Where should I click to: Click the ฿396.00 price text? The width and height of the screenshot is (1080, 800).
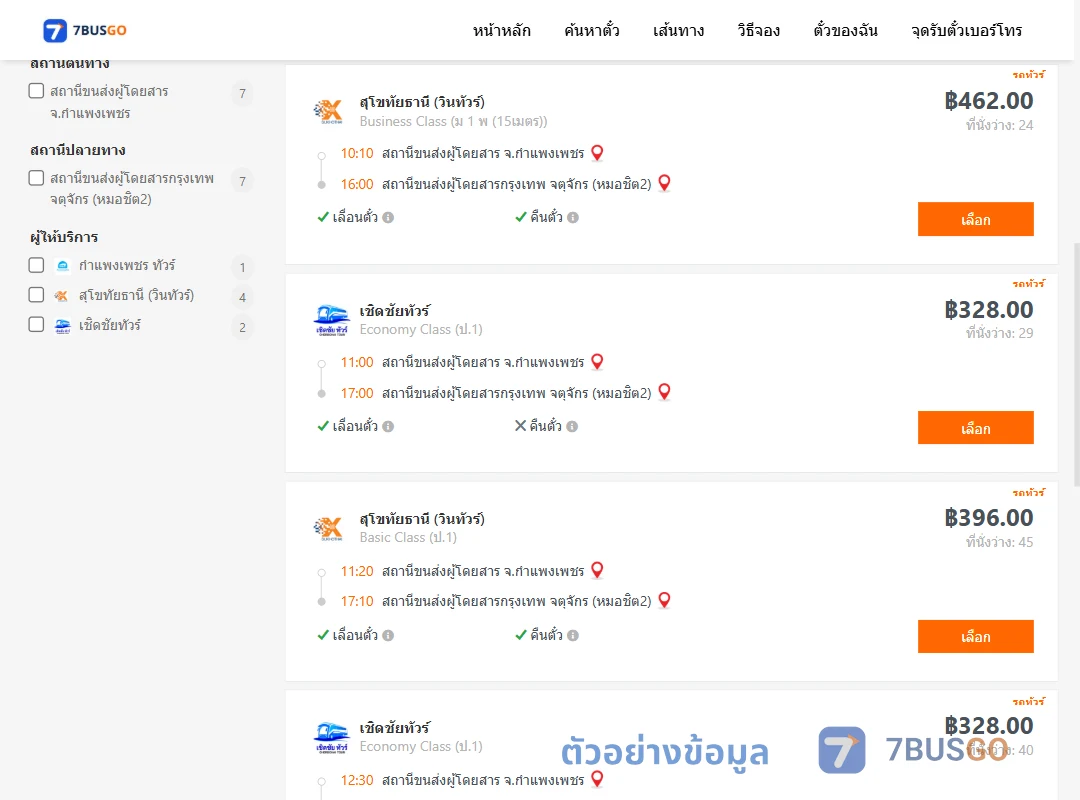(988, 518)
